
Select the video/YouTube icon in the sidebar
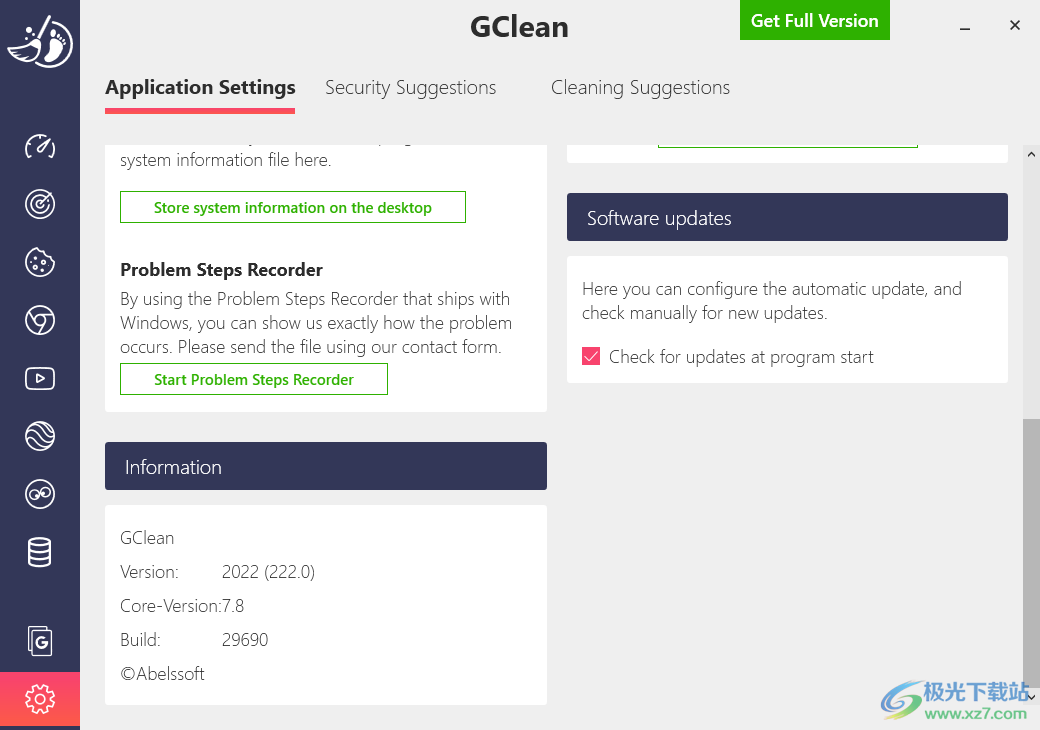click(40, 378)
